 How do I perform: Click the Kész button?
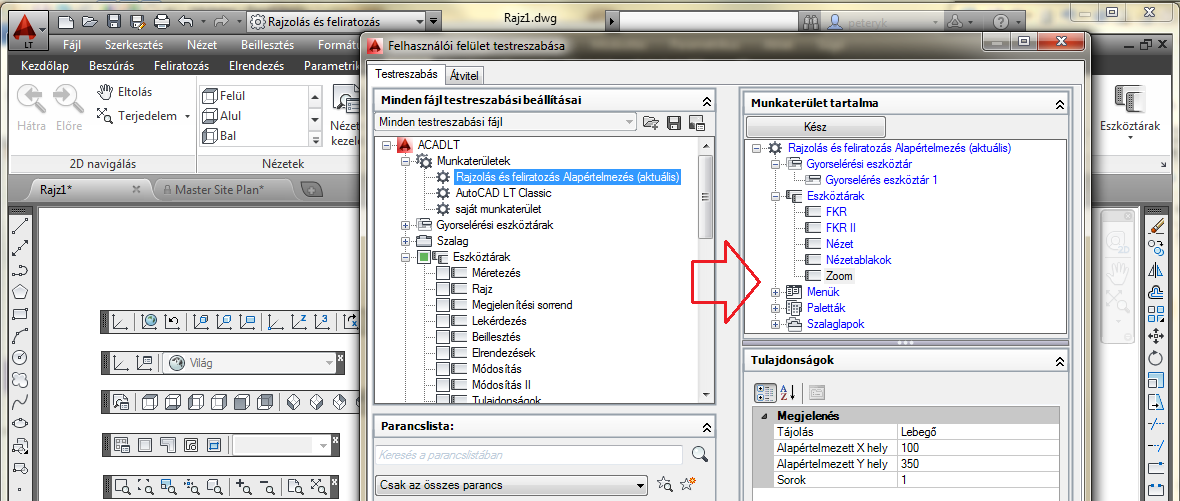point(815,127)
